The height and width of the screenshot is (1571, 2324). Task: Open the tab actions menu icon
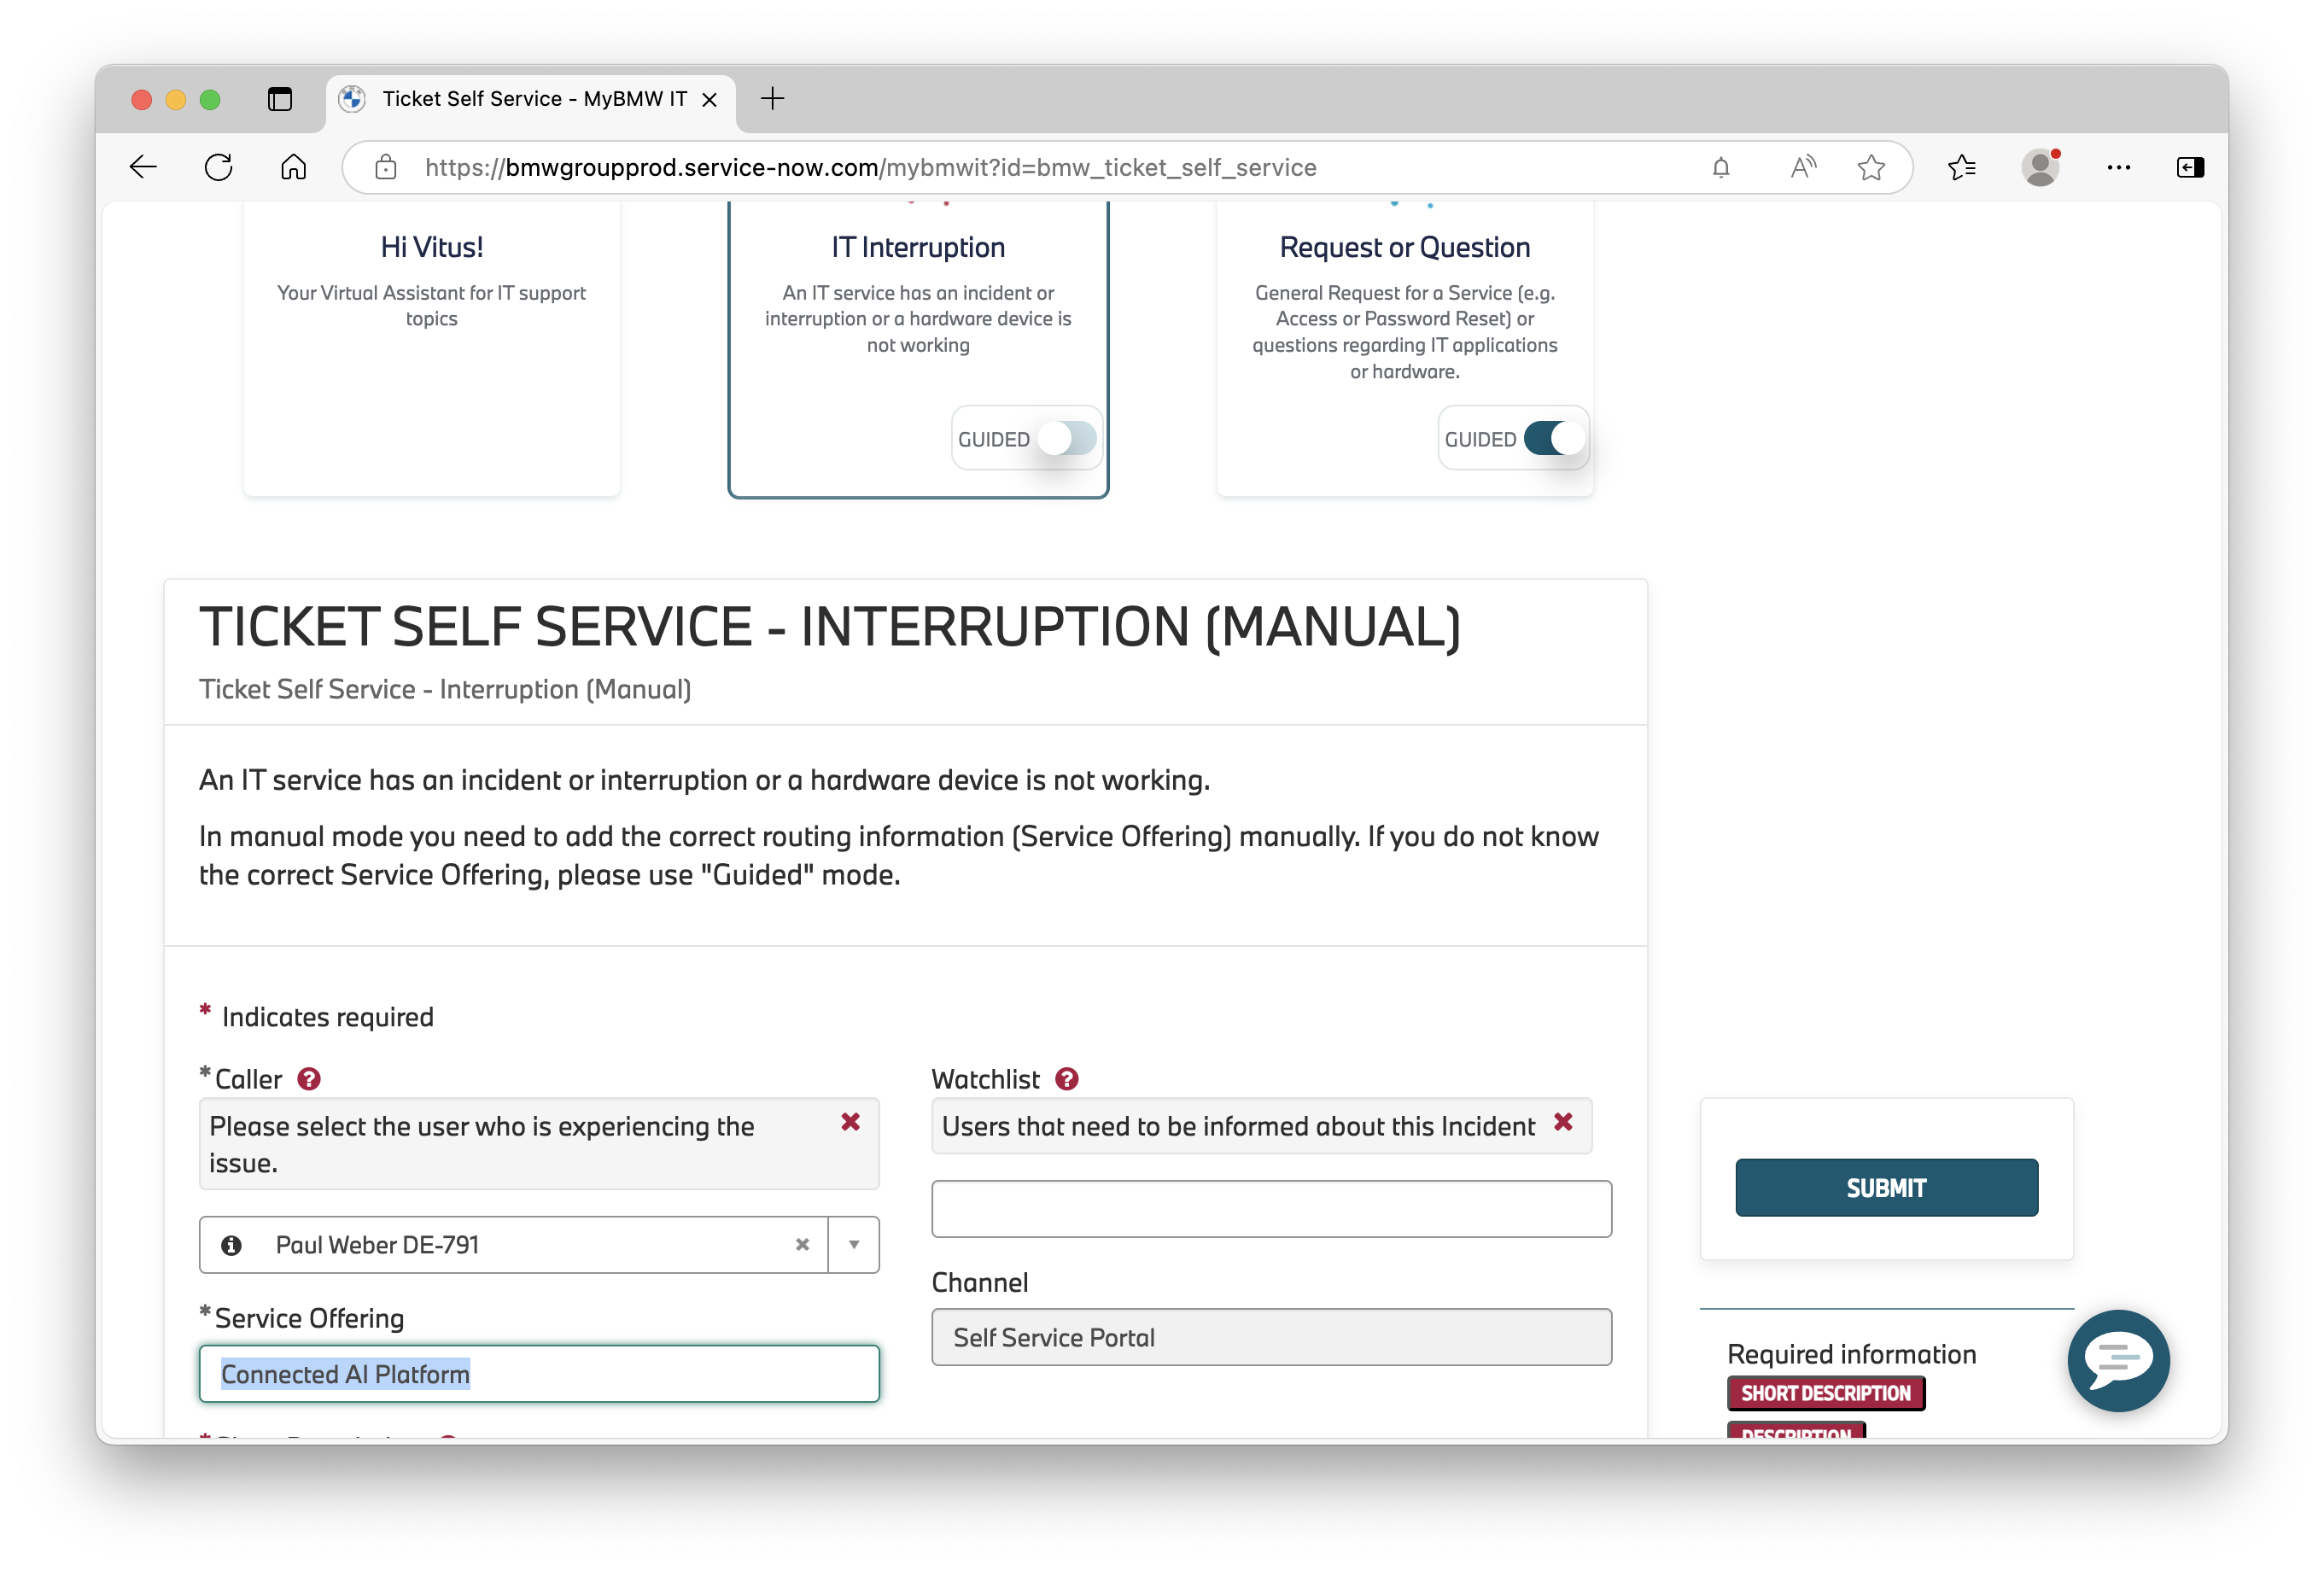tap(280, 99)
